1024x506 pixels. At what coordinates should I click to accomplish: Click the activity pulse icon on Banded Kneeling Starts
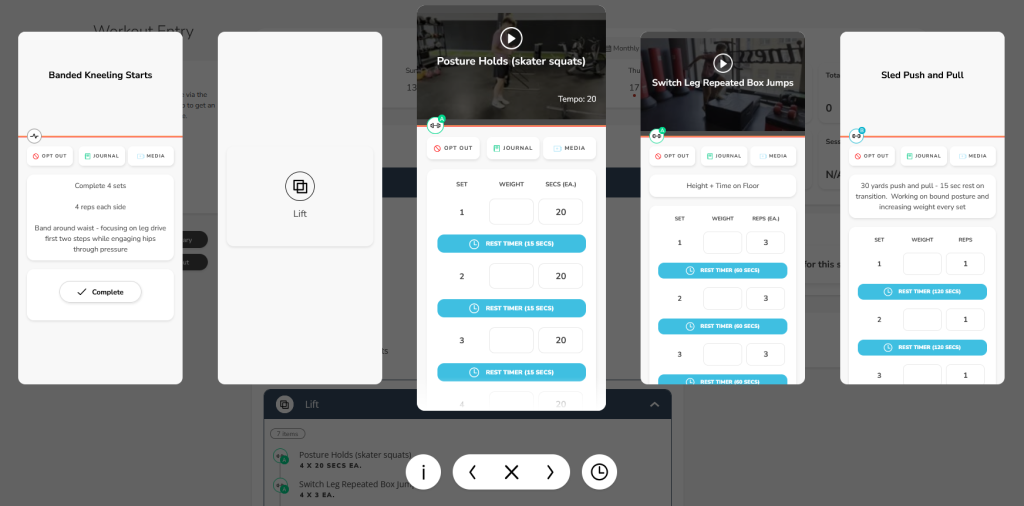[x=35, y=136]
